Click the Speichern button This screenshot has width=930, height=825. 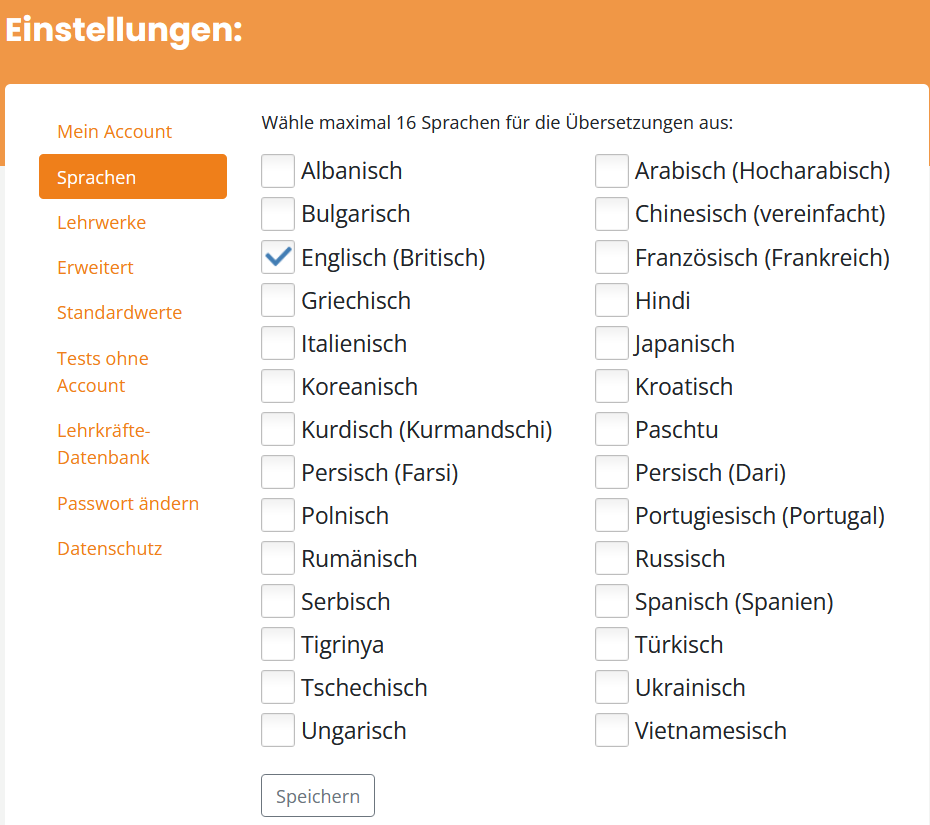pos(318,795)
